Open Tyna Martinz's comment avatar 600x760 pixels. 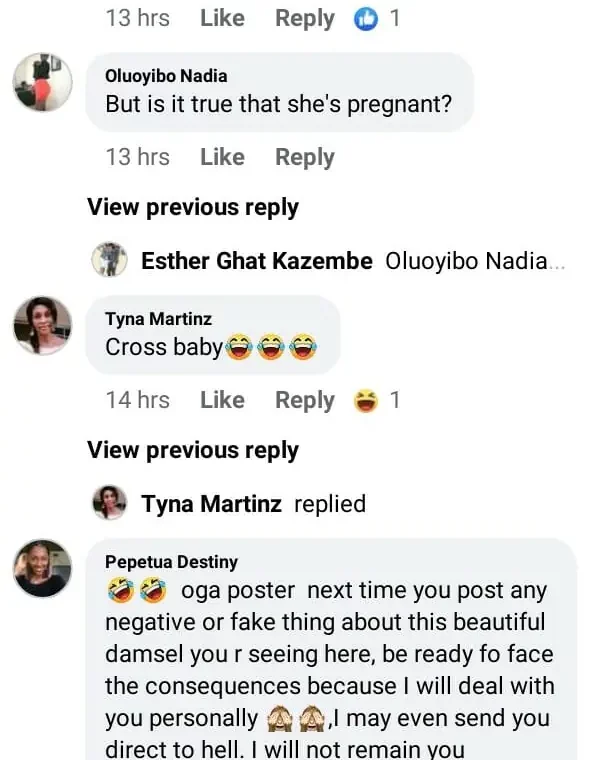tap(43, 325)
